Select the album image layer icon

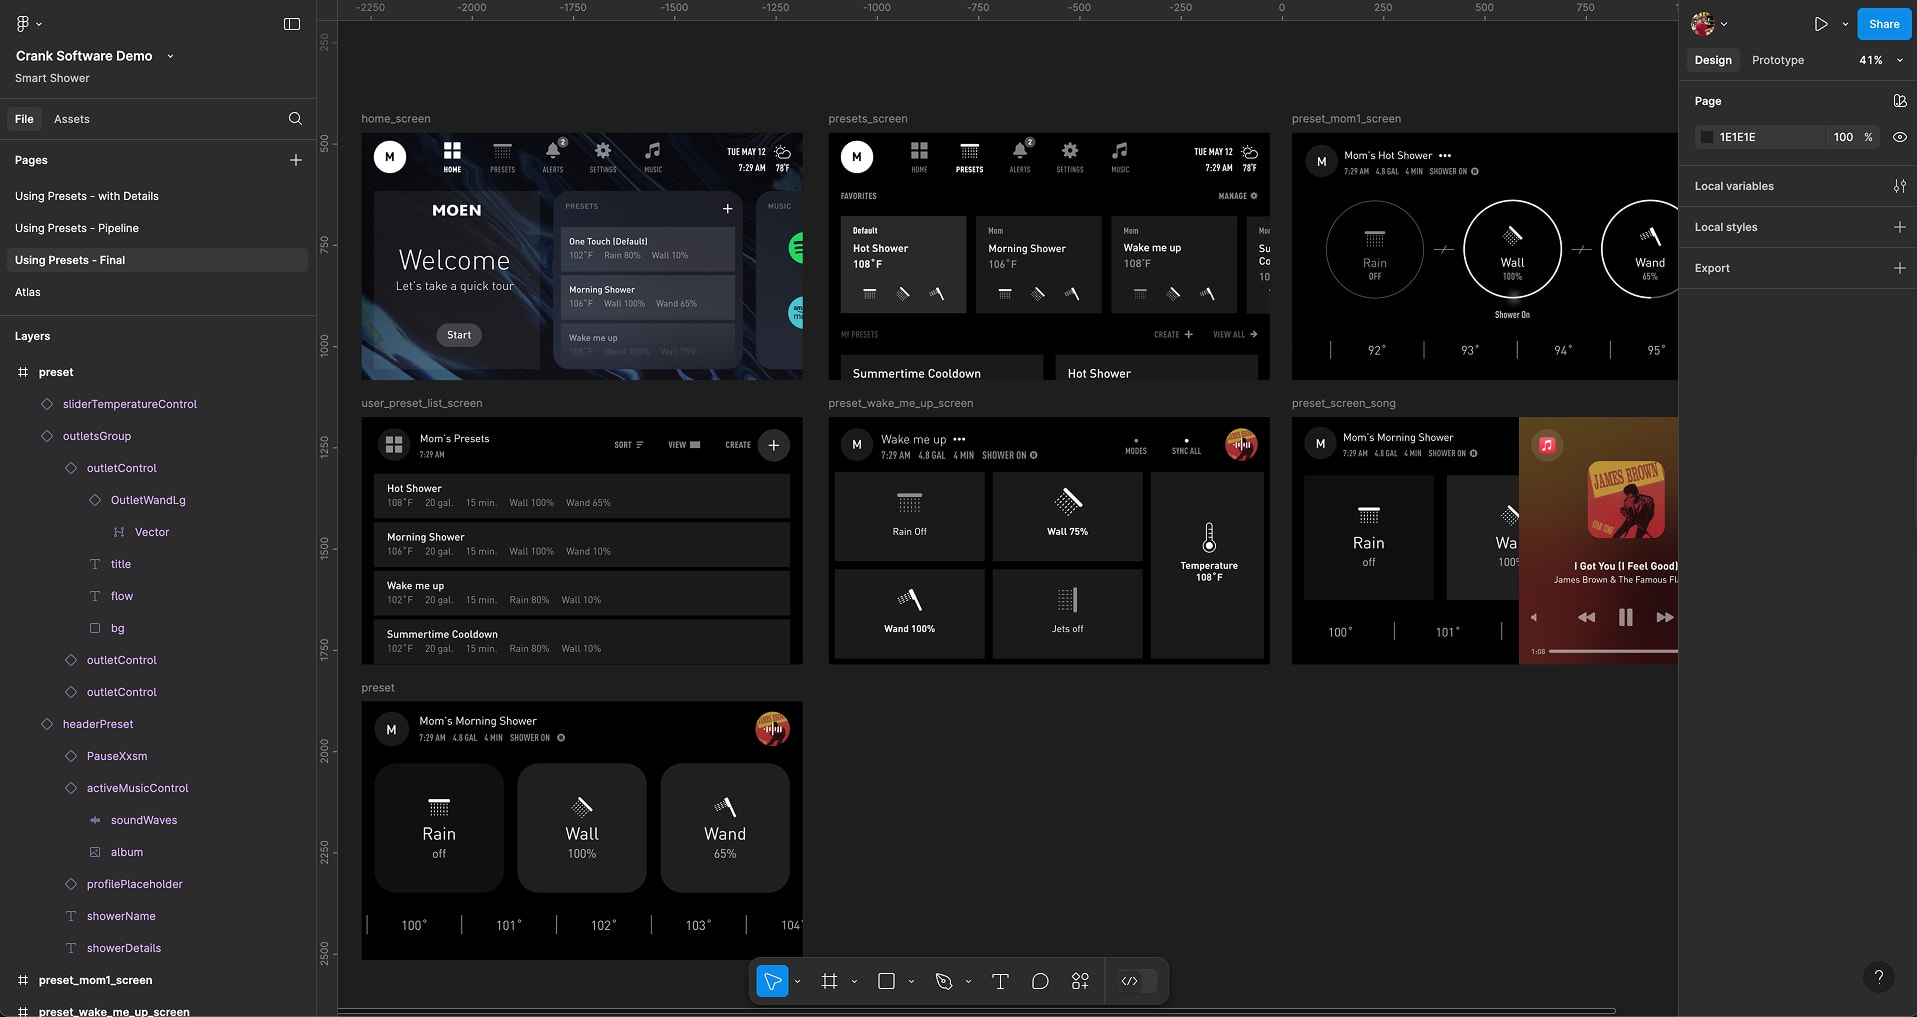coord(95,852)
